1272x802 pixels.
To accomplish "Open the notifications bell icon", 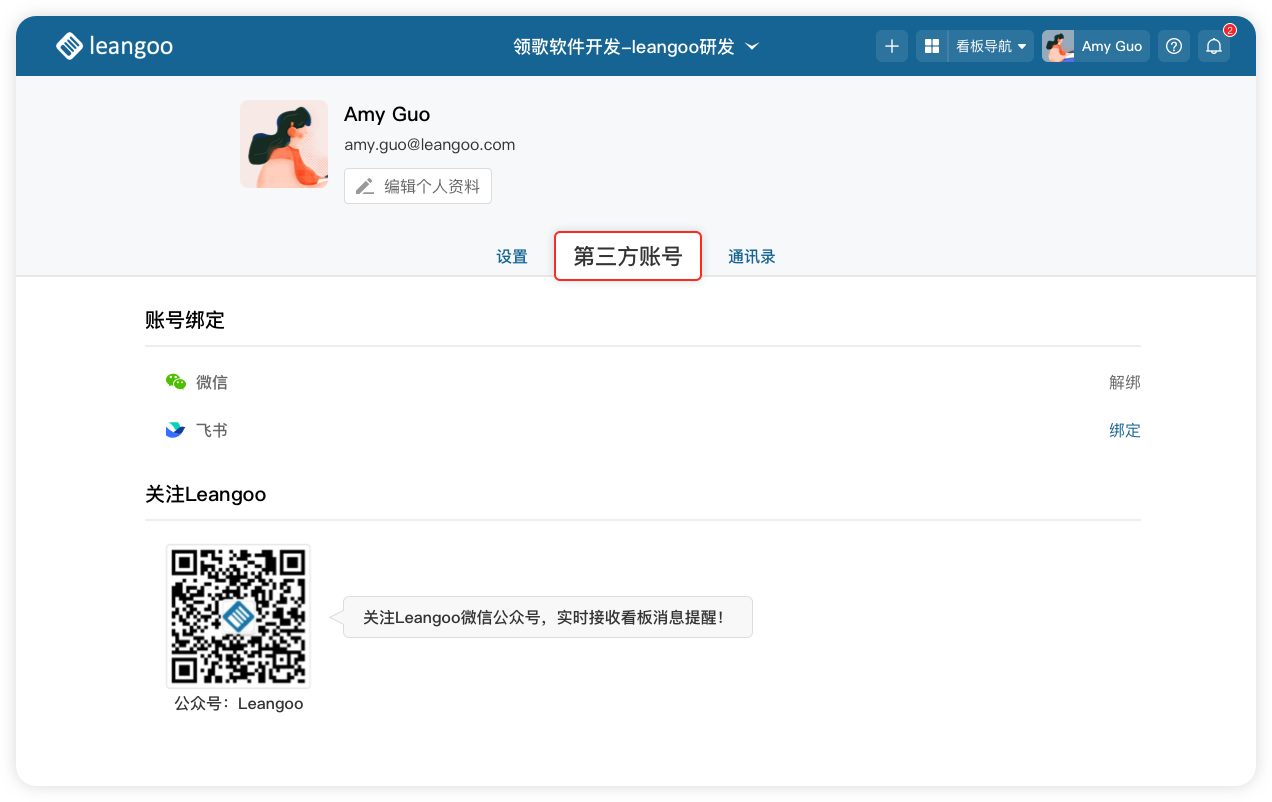I will [x=1213, y=46].
